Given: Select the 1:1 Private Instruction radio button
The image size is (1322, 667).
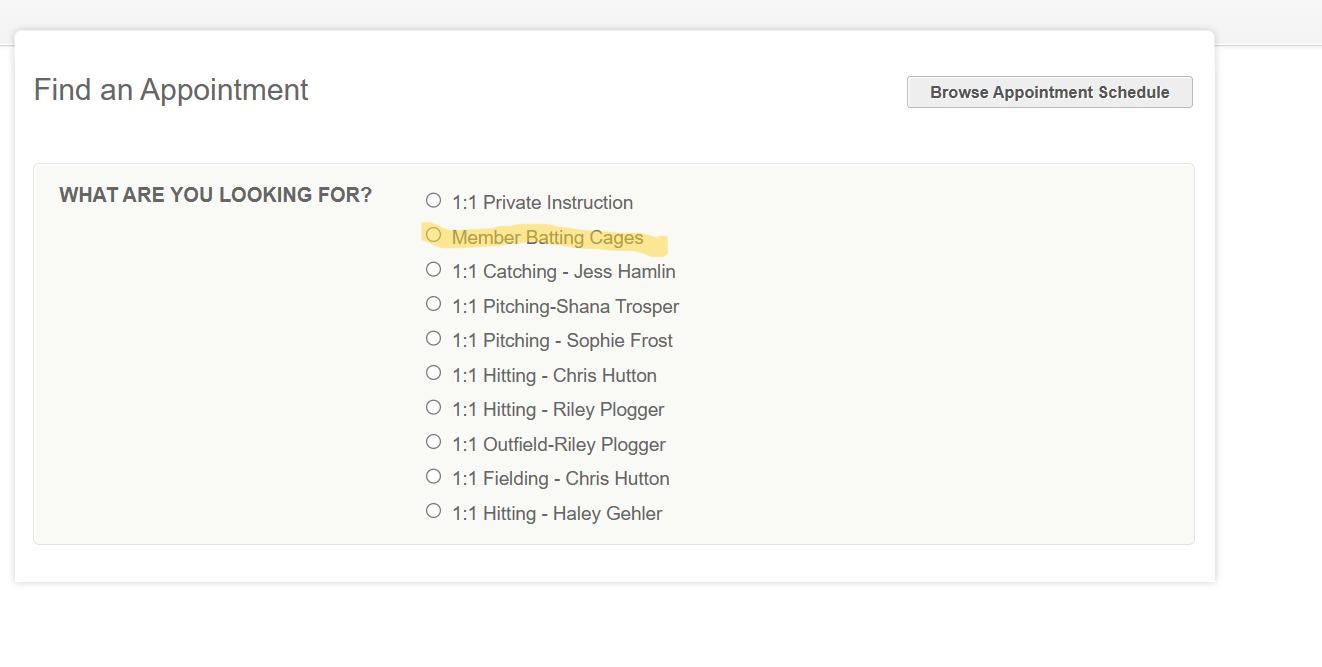Looking at the screenshot, I should coord(433,200).
